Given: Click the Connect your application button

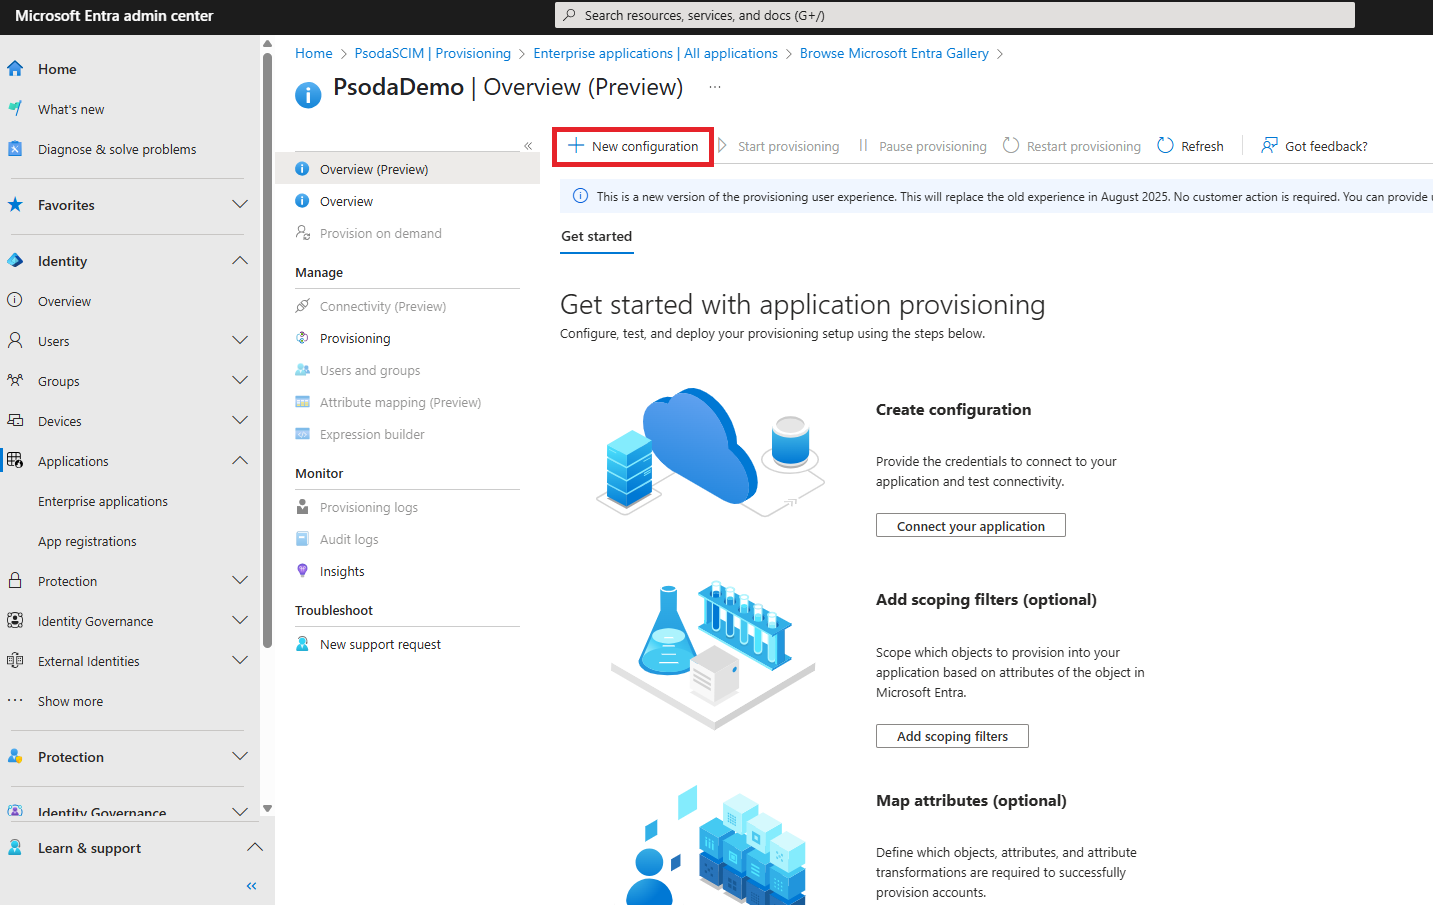Looking at the screenshot, I should 970,526.
